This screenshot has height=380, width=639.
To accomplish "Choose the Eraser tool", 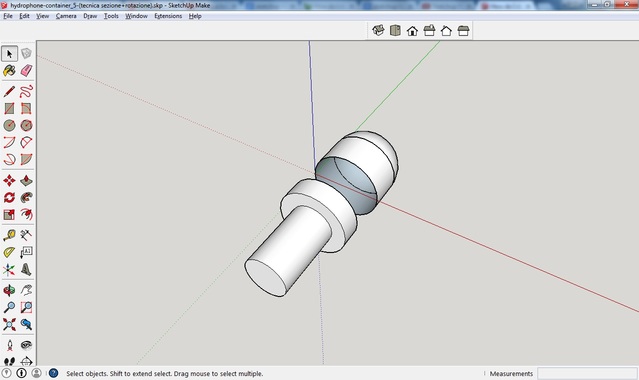I will (26, 71).
